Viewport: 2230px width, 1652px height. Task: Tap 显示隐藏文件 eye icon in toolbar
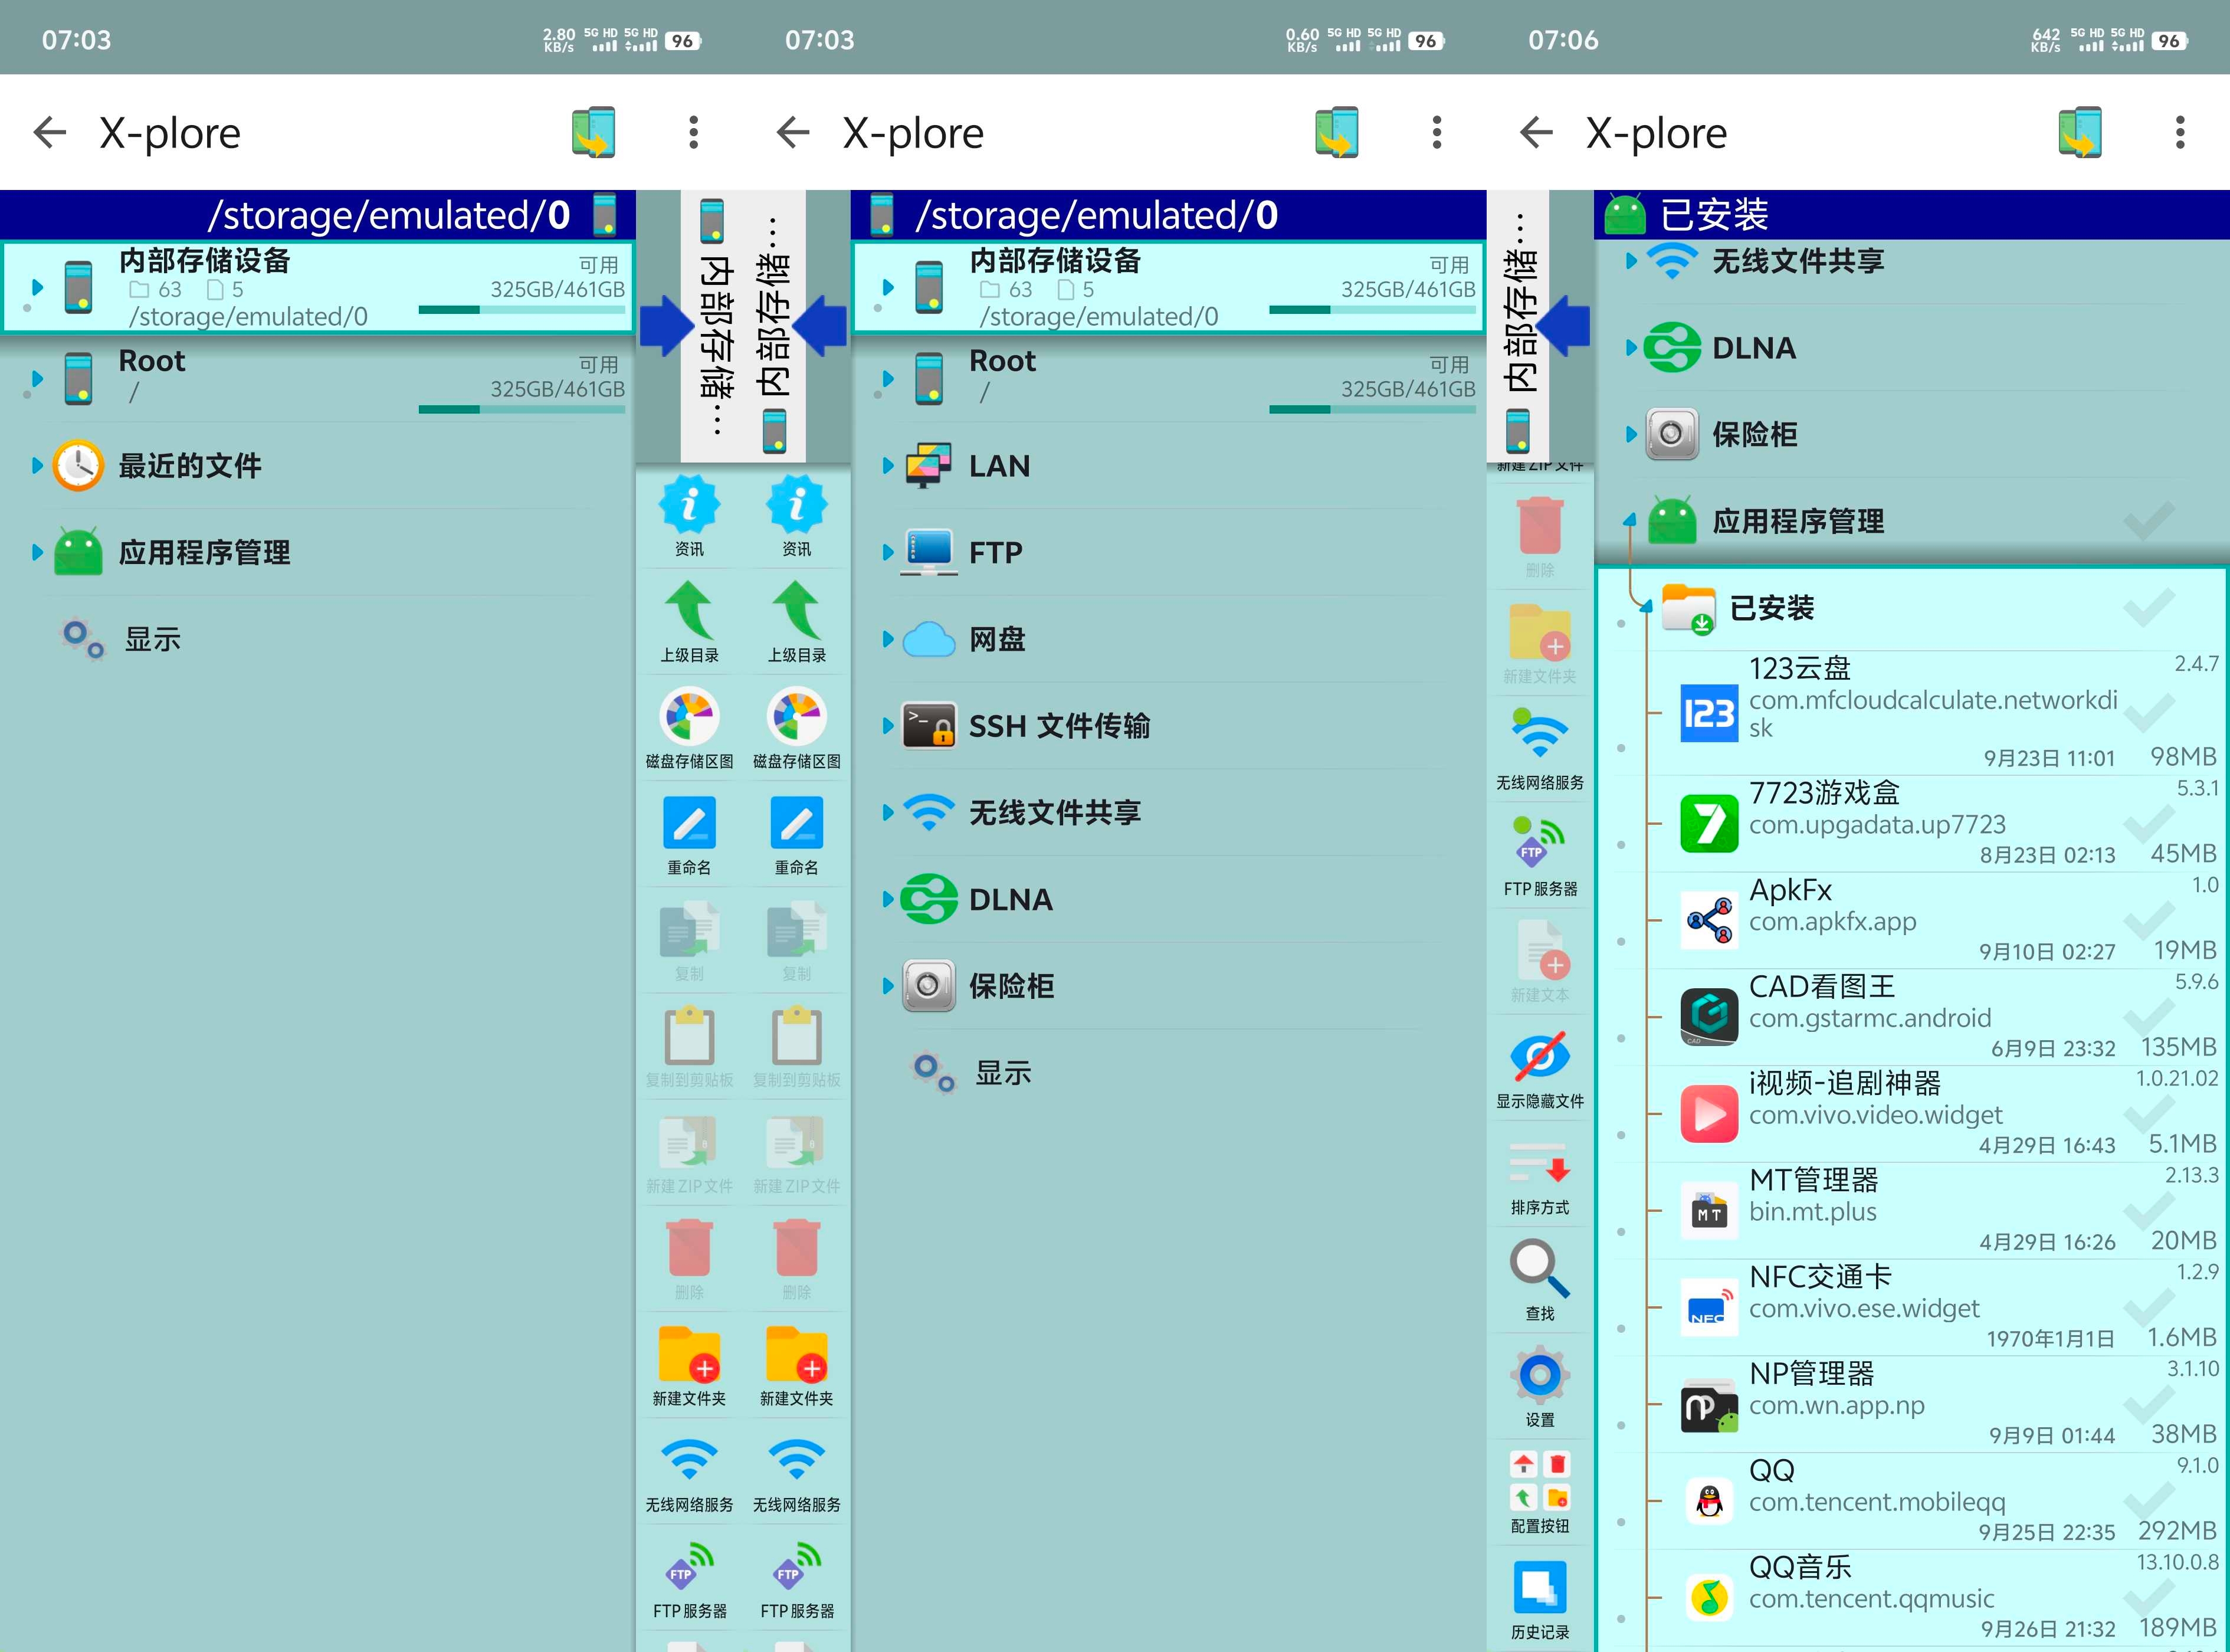click(x=1540, y=1057)
